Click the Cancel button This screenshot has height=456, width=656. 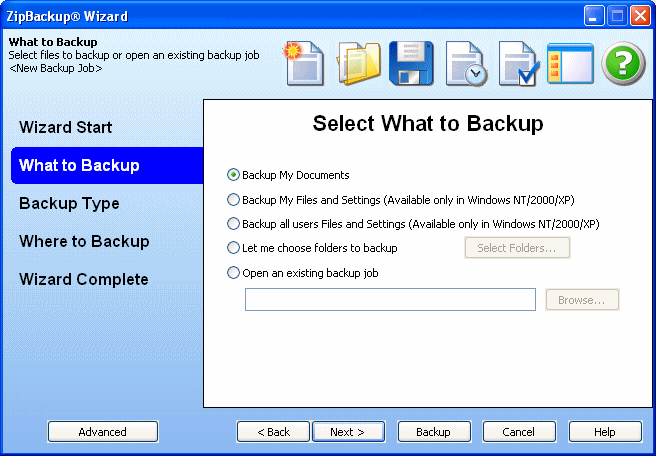(x=519, y=432)
